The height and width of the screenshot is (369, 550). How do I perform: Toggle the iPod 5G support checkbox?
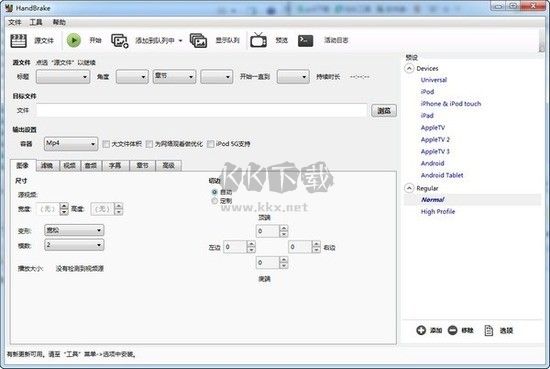pos(210,144)
